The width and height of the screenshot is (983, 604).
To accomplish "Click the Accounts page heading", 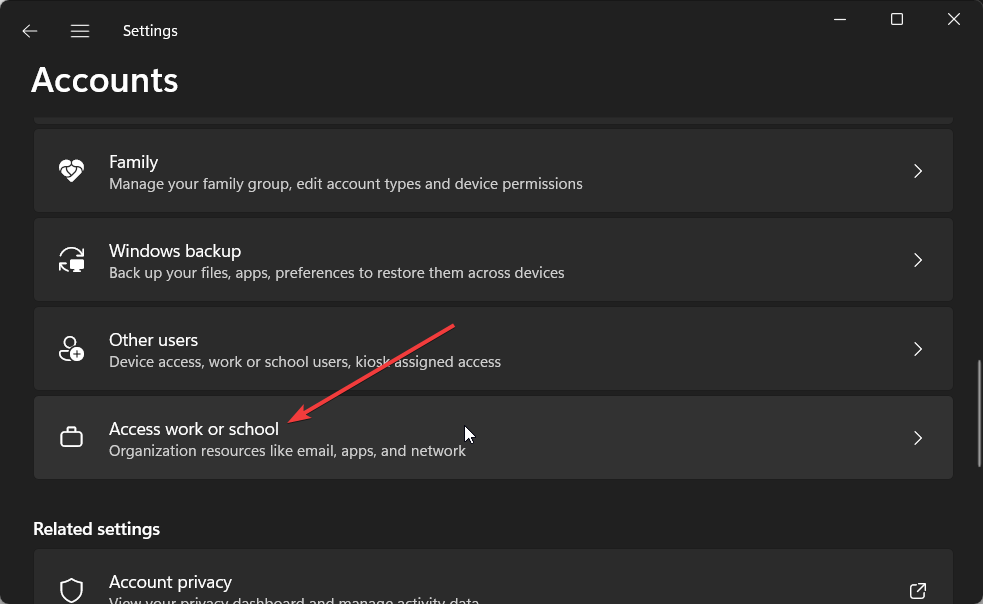I will coord(105,80).
